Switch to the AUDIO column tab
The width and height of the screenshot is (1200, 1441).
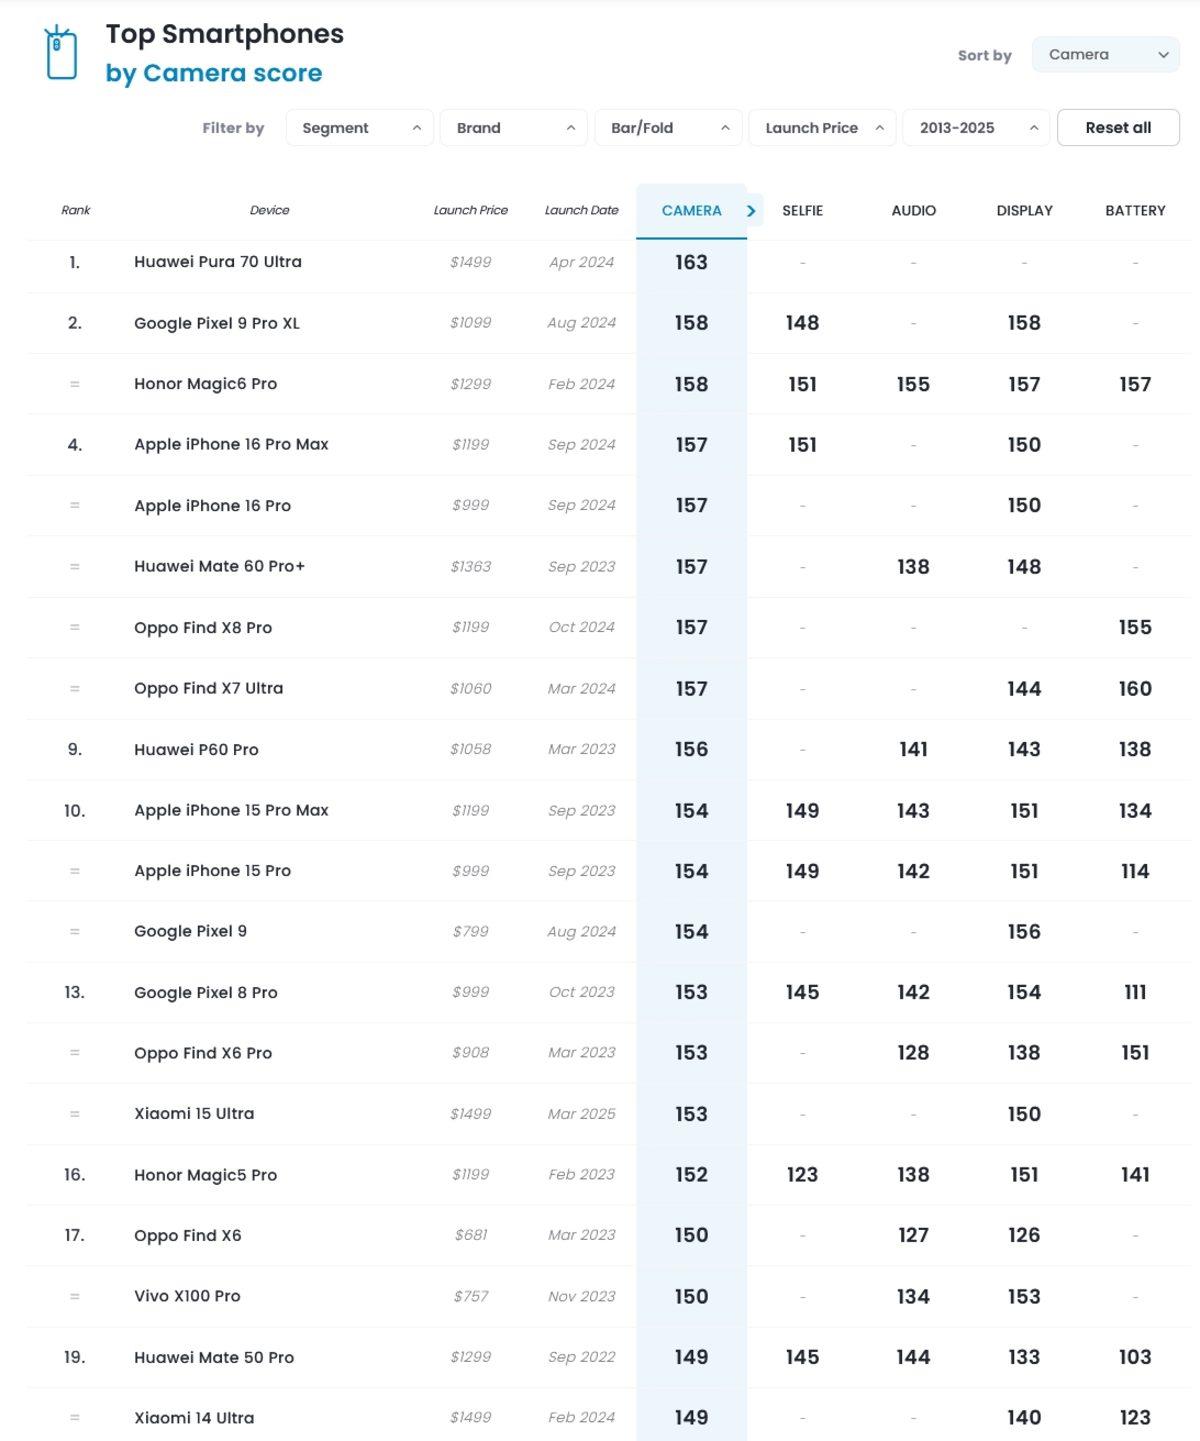[913, 211]
